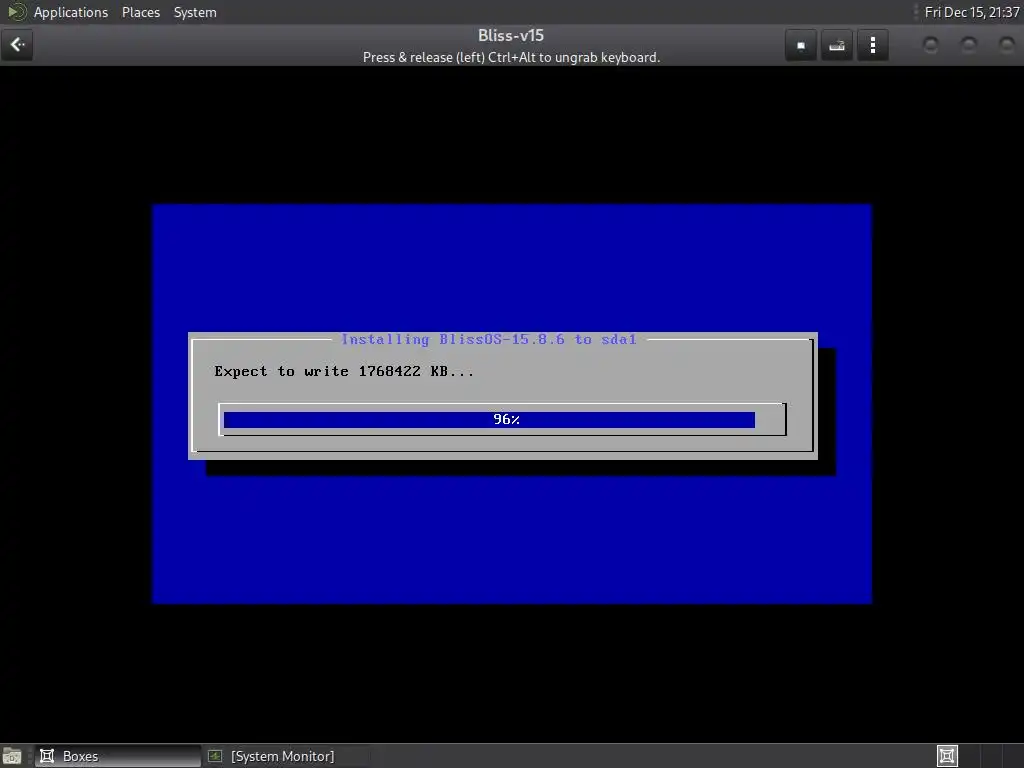Open the three-dot options menu

tap(872, 45)
